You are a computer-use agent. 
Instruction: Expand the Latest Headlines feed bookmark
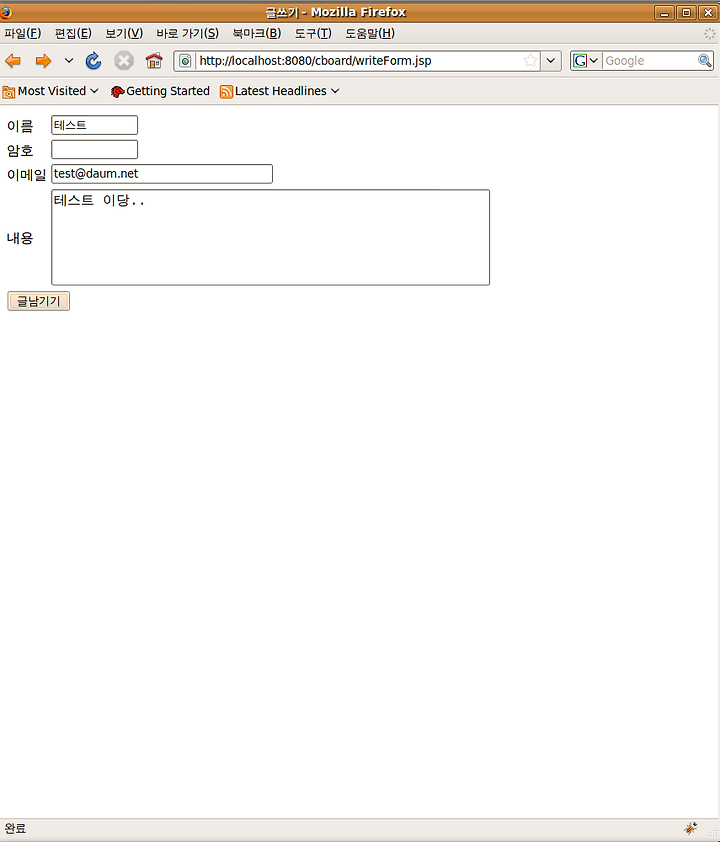pos(280,91)
